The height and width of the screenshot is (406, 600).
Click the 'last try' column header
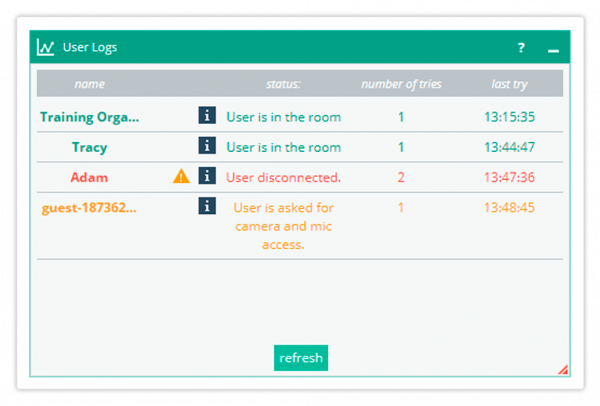click(509, 84)
